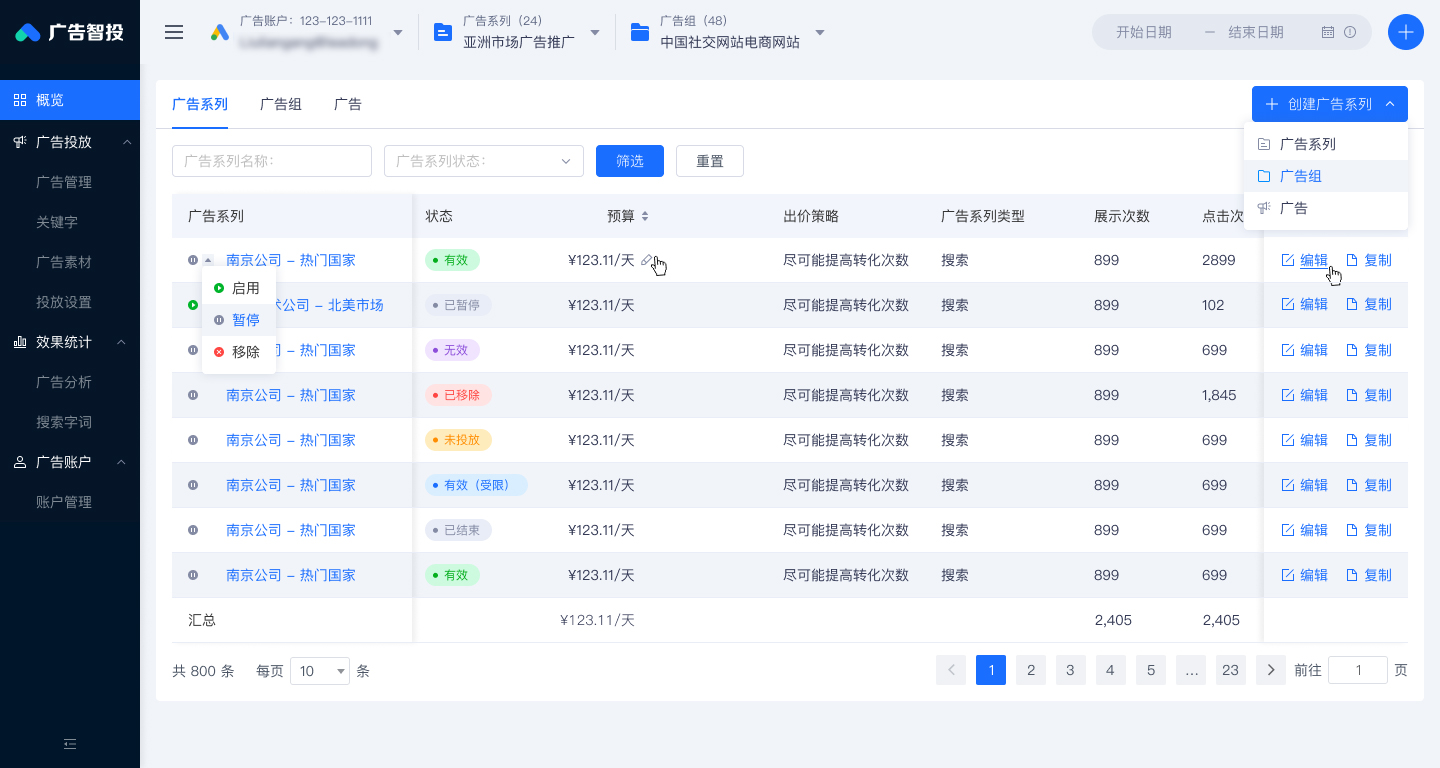Focus the 广告系列名称 input field
The image size is (1440, 768).
coord(272,161)
